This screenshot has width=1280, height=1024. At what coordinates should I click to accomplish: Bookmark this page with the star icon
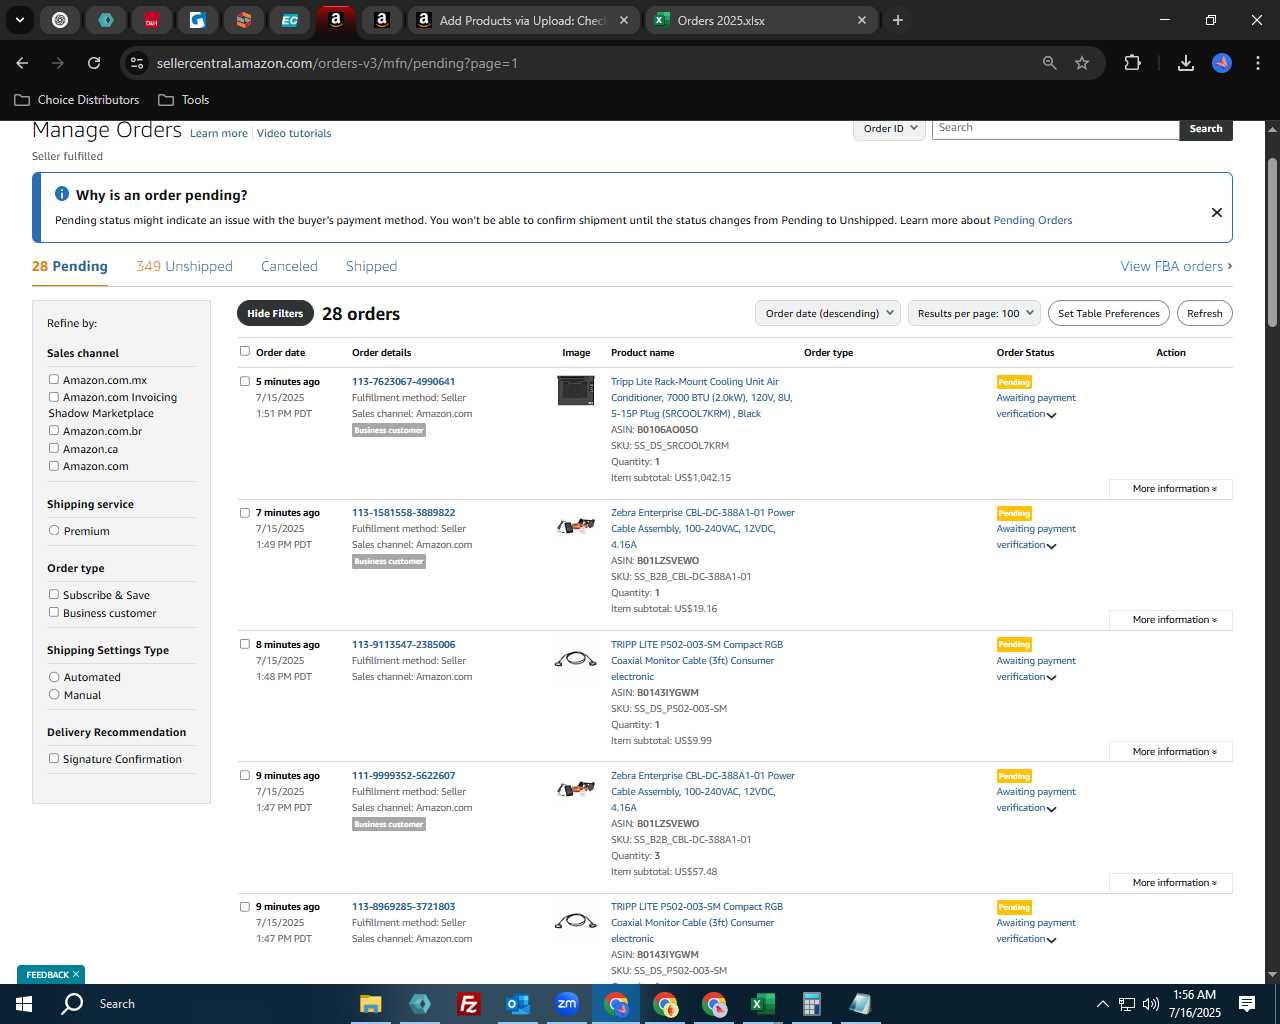click(1082, 63)
